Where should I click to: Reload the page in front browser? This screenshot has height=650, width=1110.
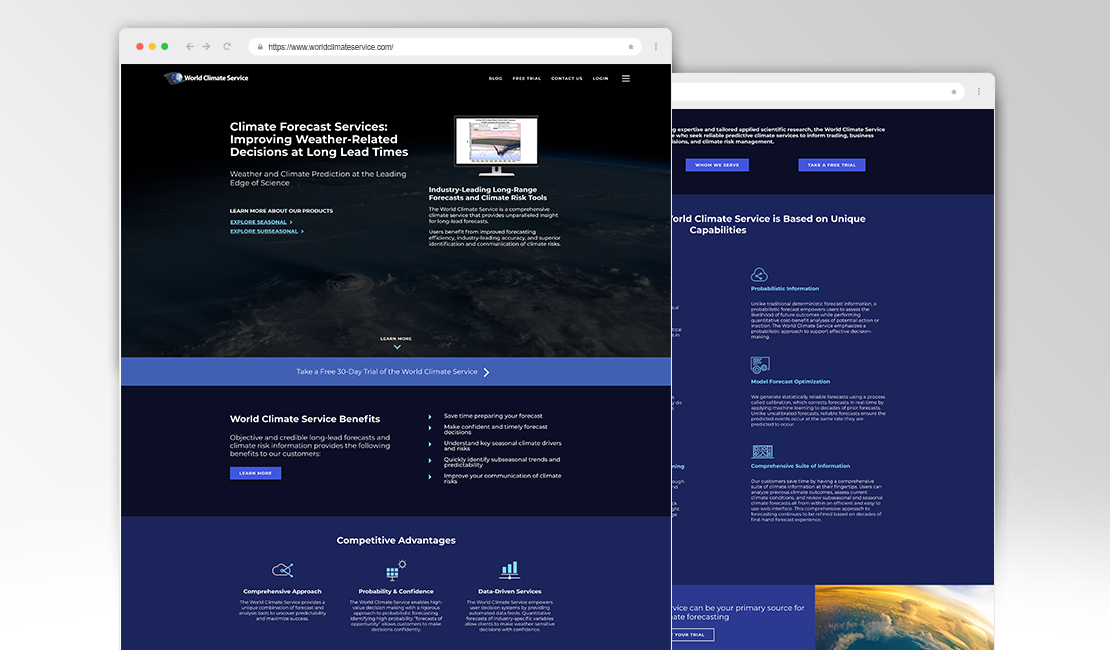point(227,47)
